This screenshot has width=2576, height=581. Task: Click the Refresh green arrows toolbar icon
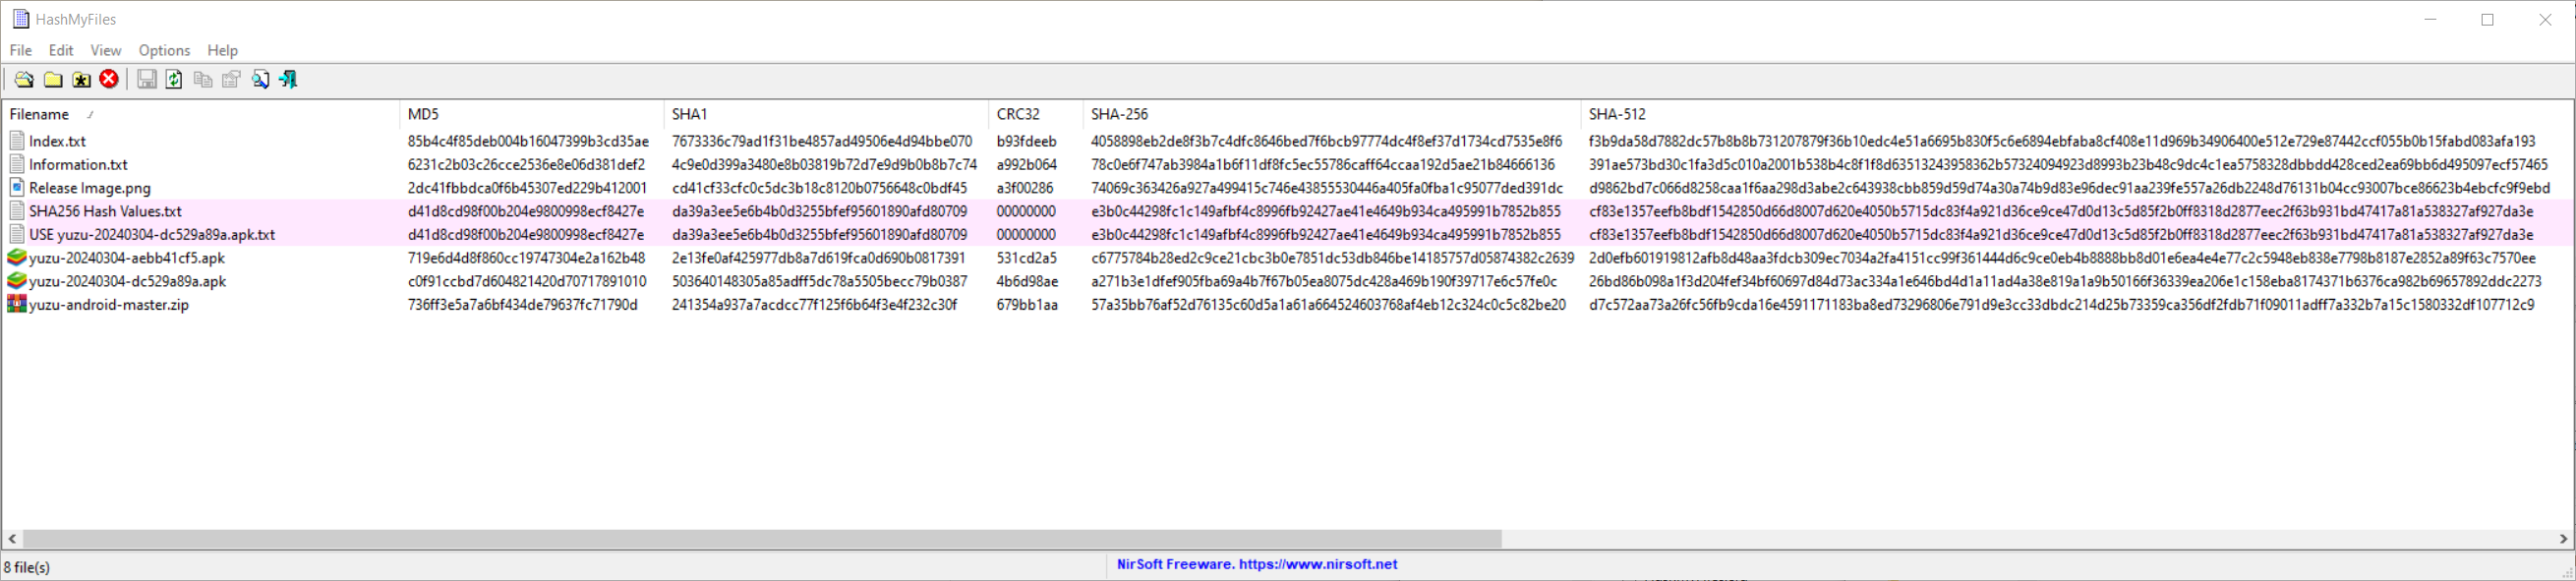pos(174,79)
